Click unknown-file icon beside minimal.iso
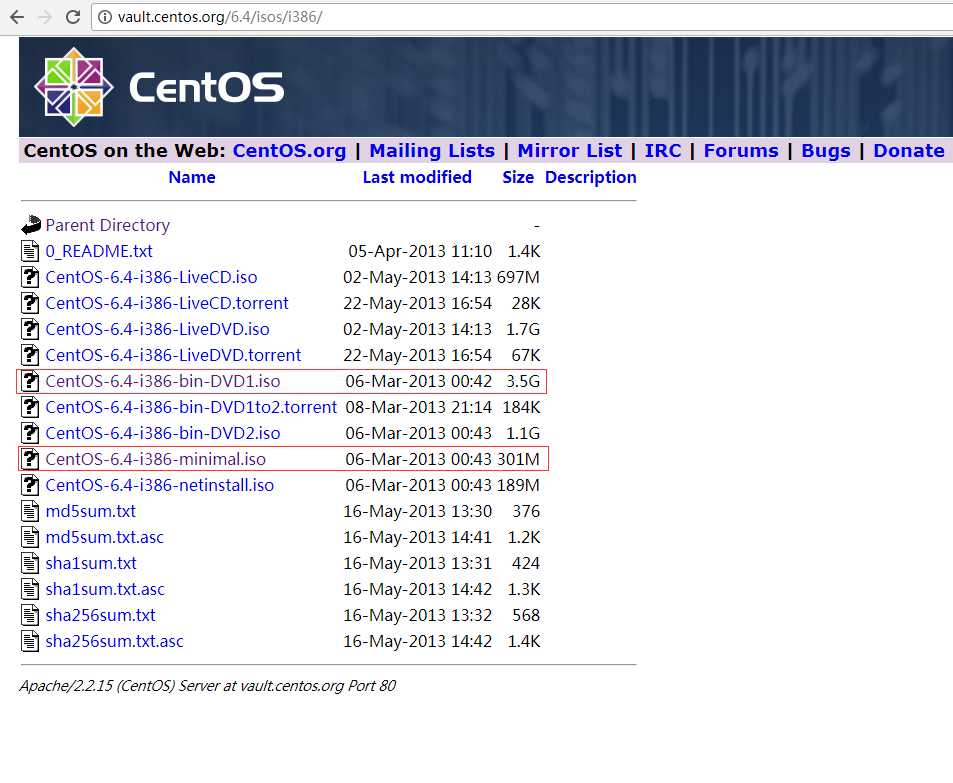The image size is (953, 783). 30,459
